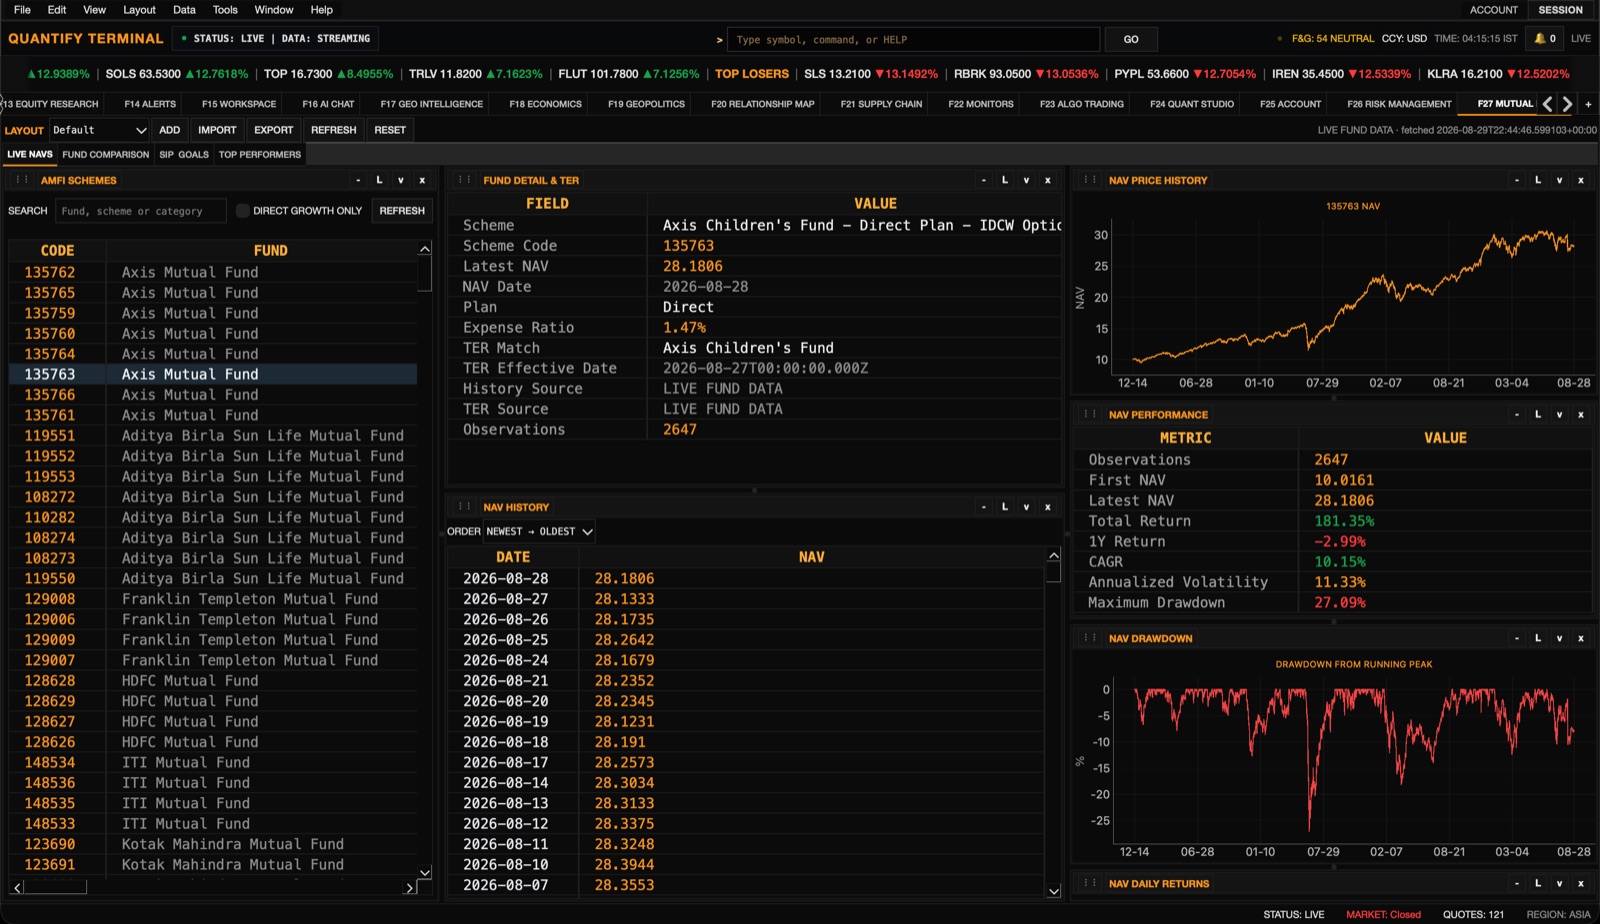Image resolution: width=1600 pixels, height=924 pixels.
Task: Close the AMFI Schemes panel
Action: [x=422, y=180]
